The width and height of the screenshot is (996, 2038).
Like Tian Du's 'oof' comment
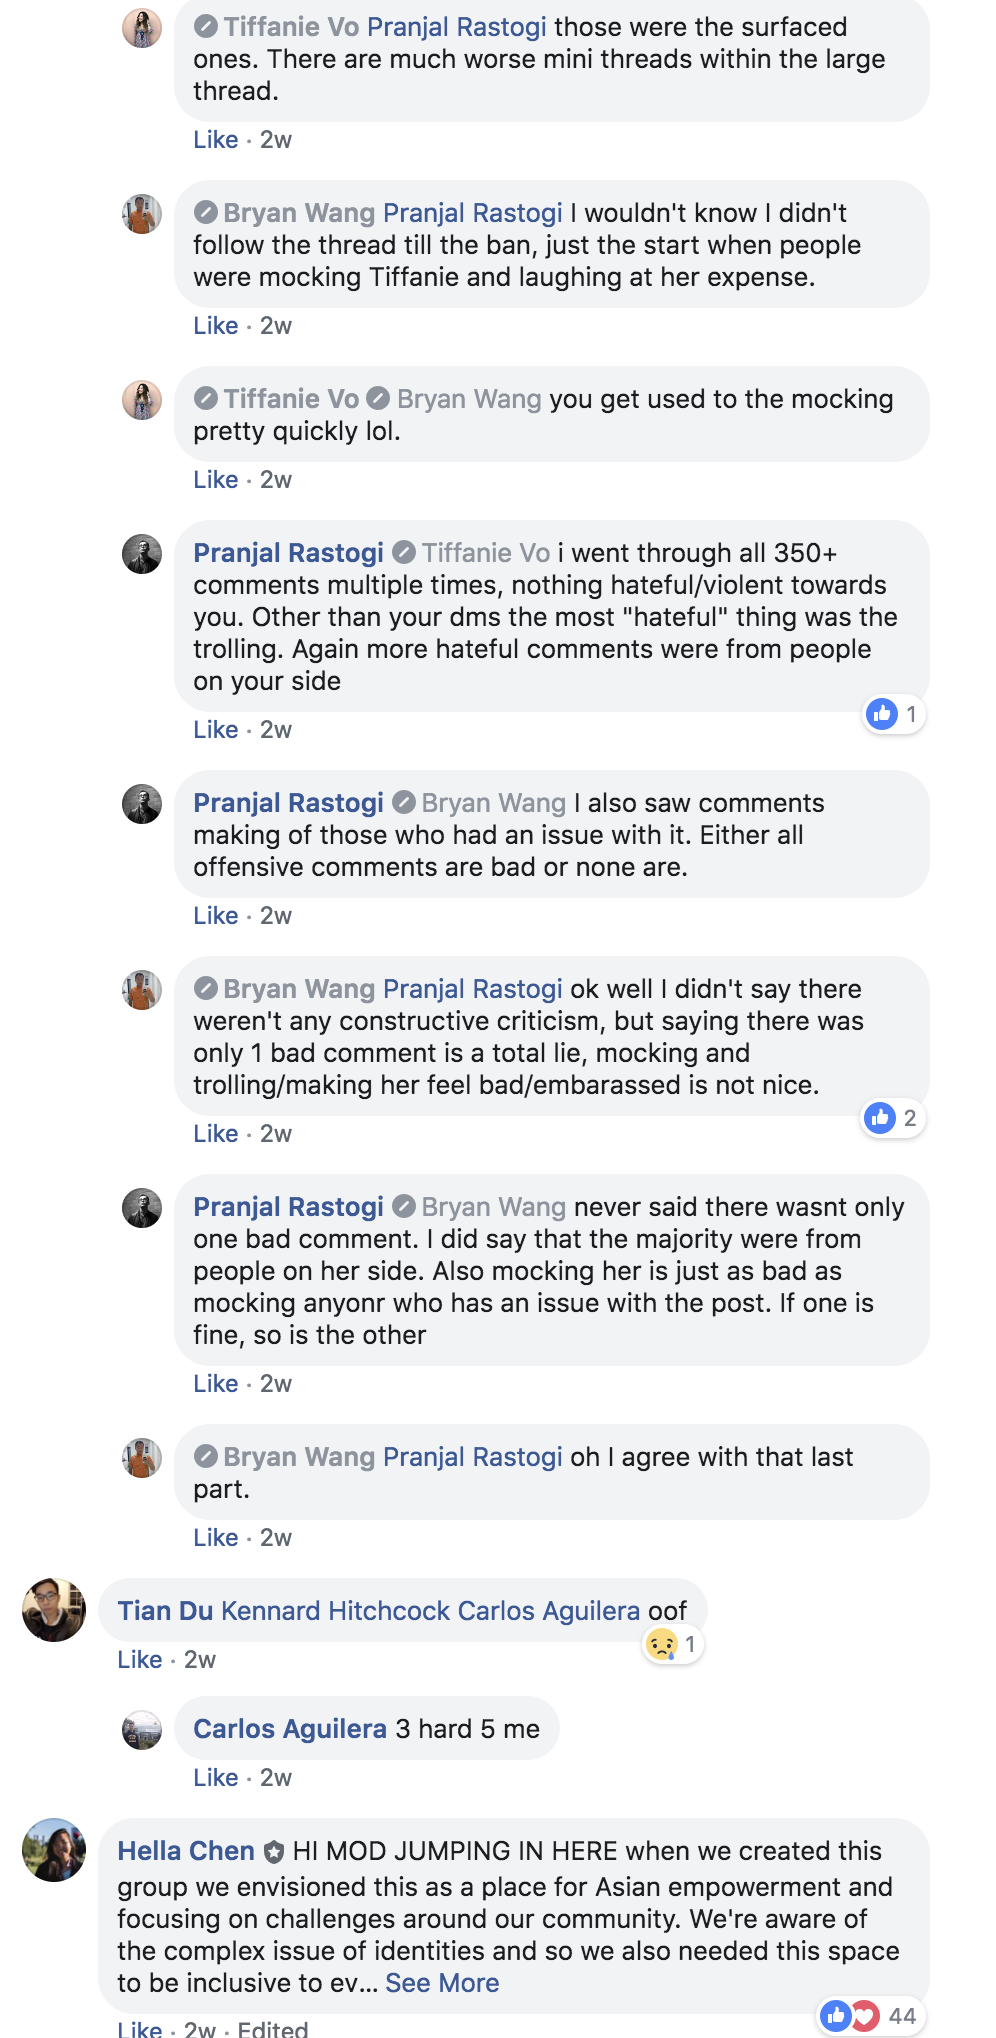[x=139, y=1659]
